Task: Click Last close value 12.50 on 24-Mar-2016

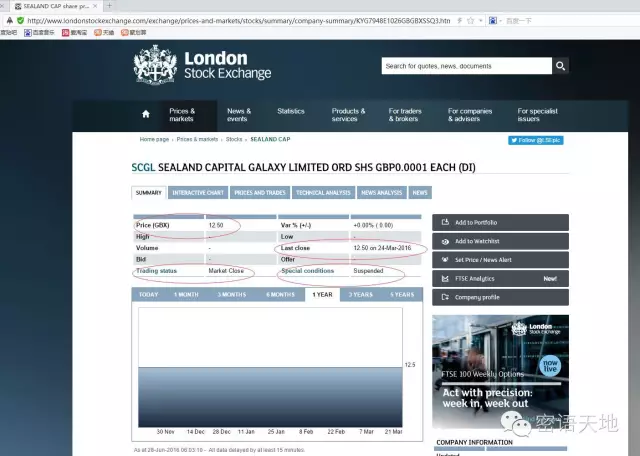Action: (x=382, y=248)
